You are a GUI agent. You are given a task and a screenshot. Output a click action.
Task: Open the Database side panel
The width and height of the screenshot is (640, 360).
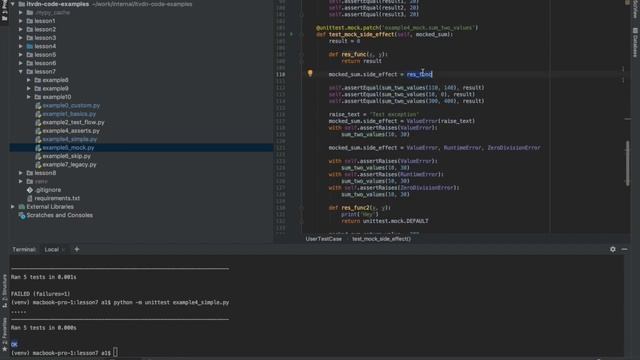(635, 42)
